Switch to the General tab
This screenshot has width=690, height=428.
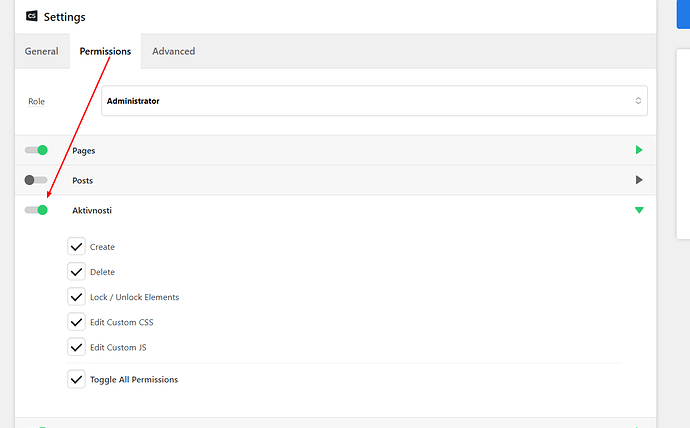click(x=42, y=51)
